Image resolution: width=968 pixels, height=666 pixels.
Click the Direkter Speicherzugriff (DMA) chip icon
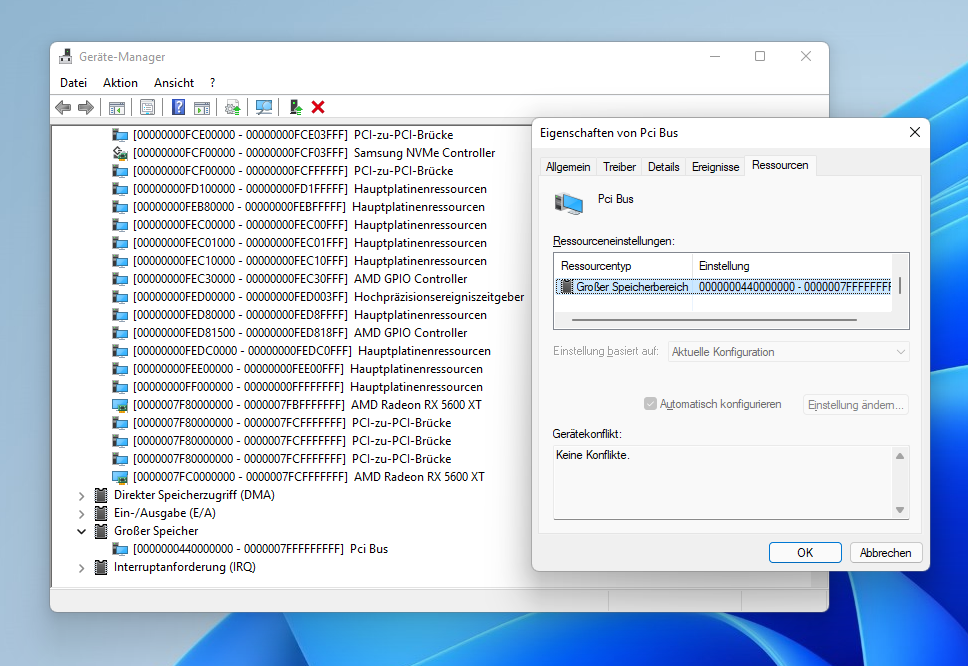point(101,495)
